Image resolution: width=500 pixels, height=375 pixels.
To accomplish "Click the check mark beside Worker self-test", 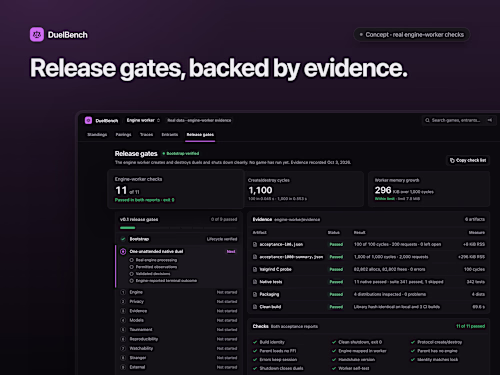I will click(334, 368).
